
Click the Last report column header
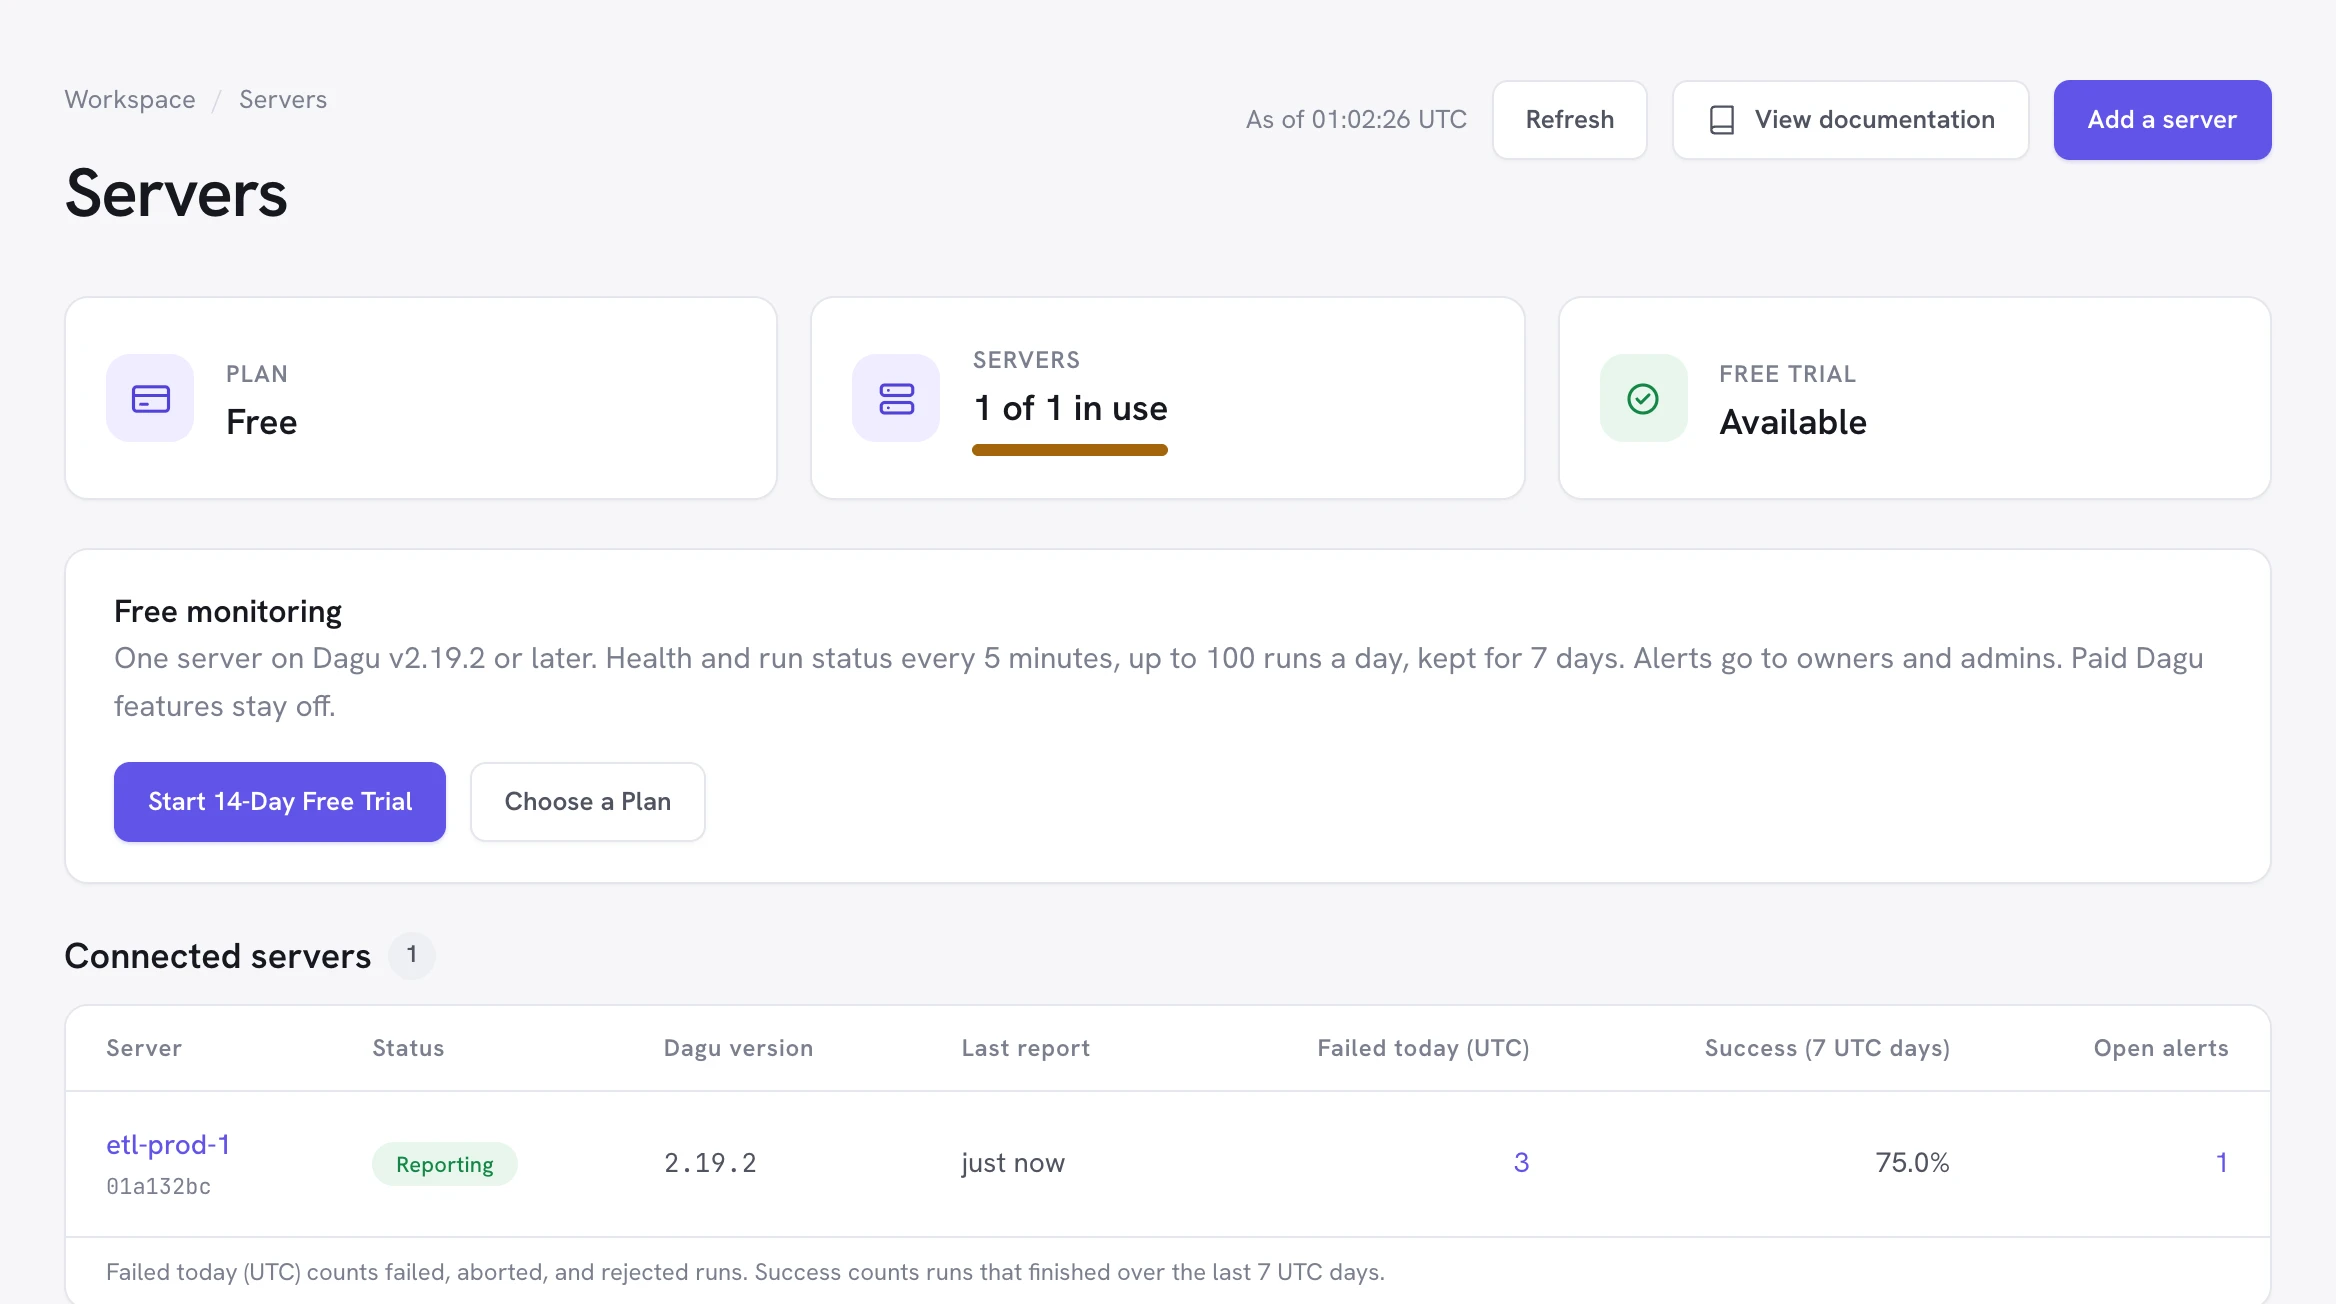click(1026, 1048)
